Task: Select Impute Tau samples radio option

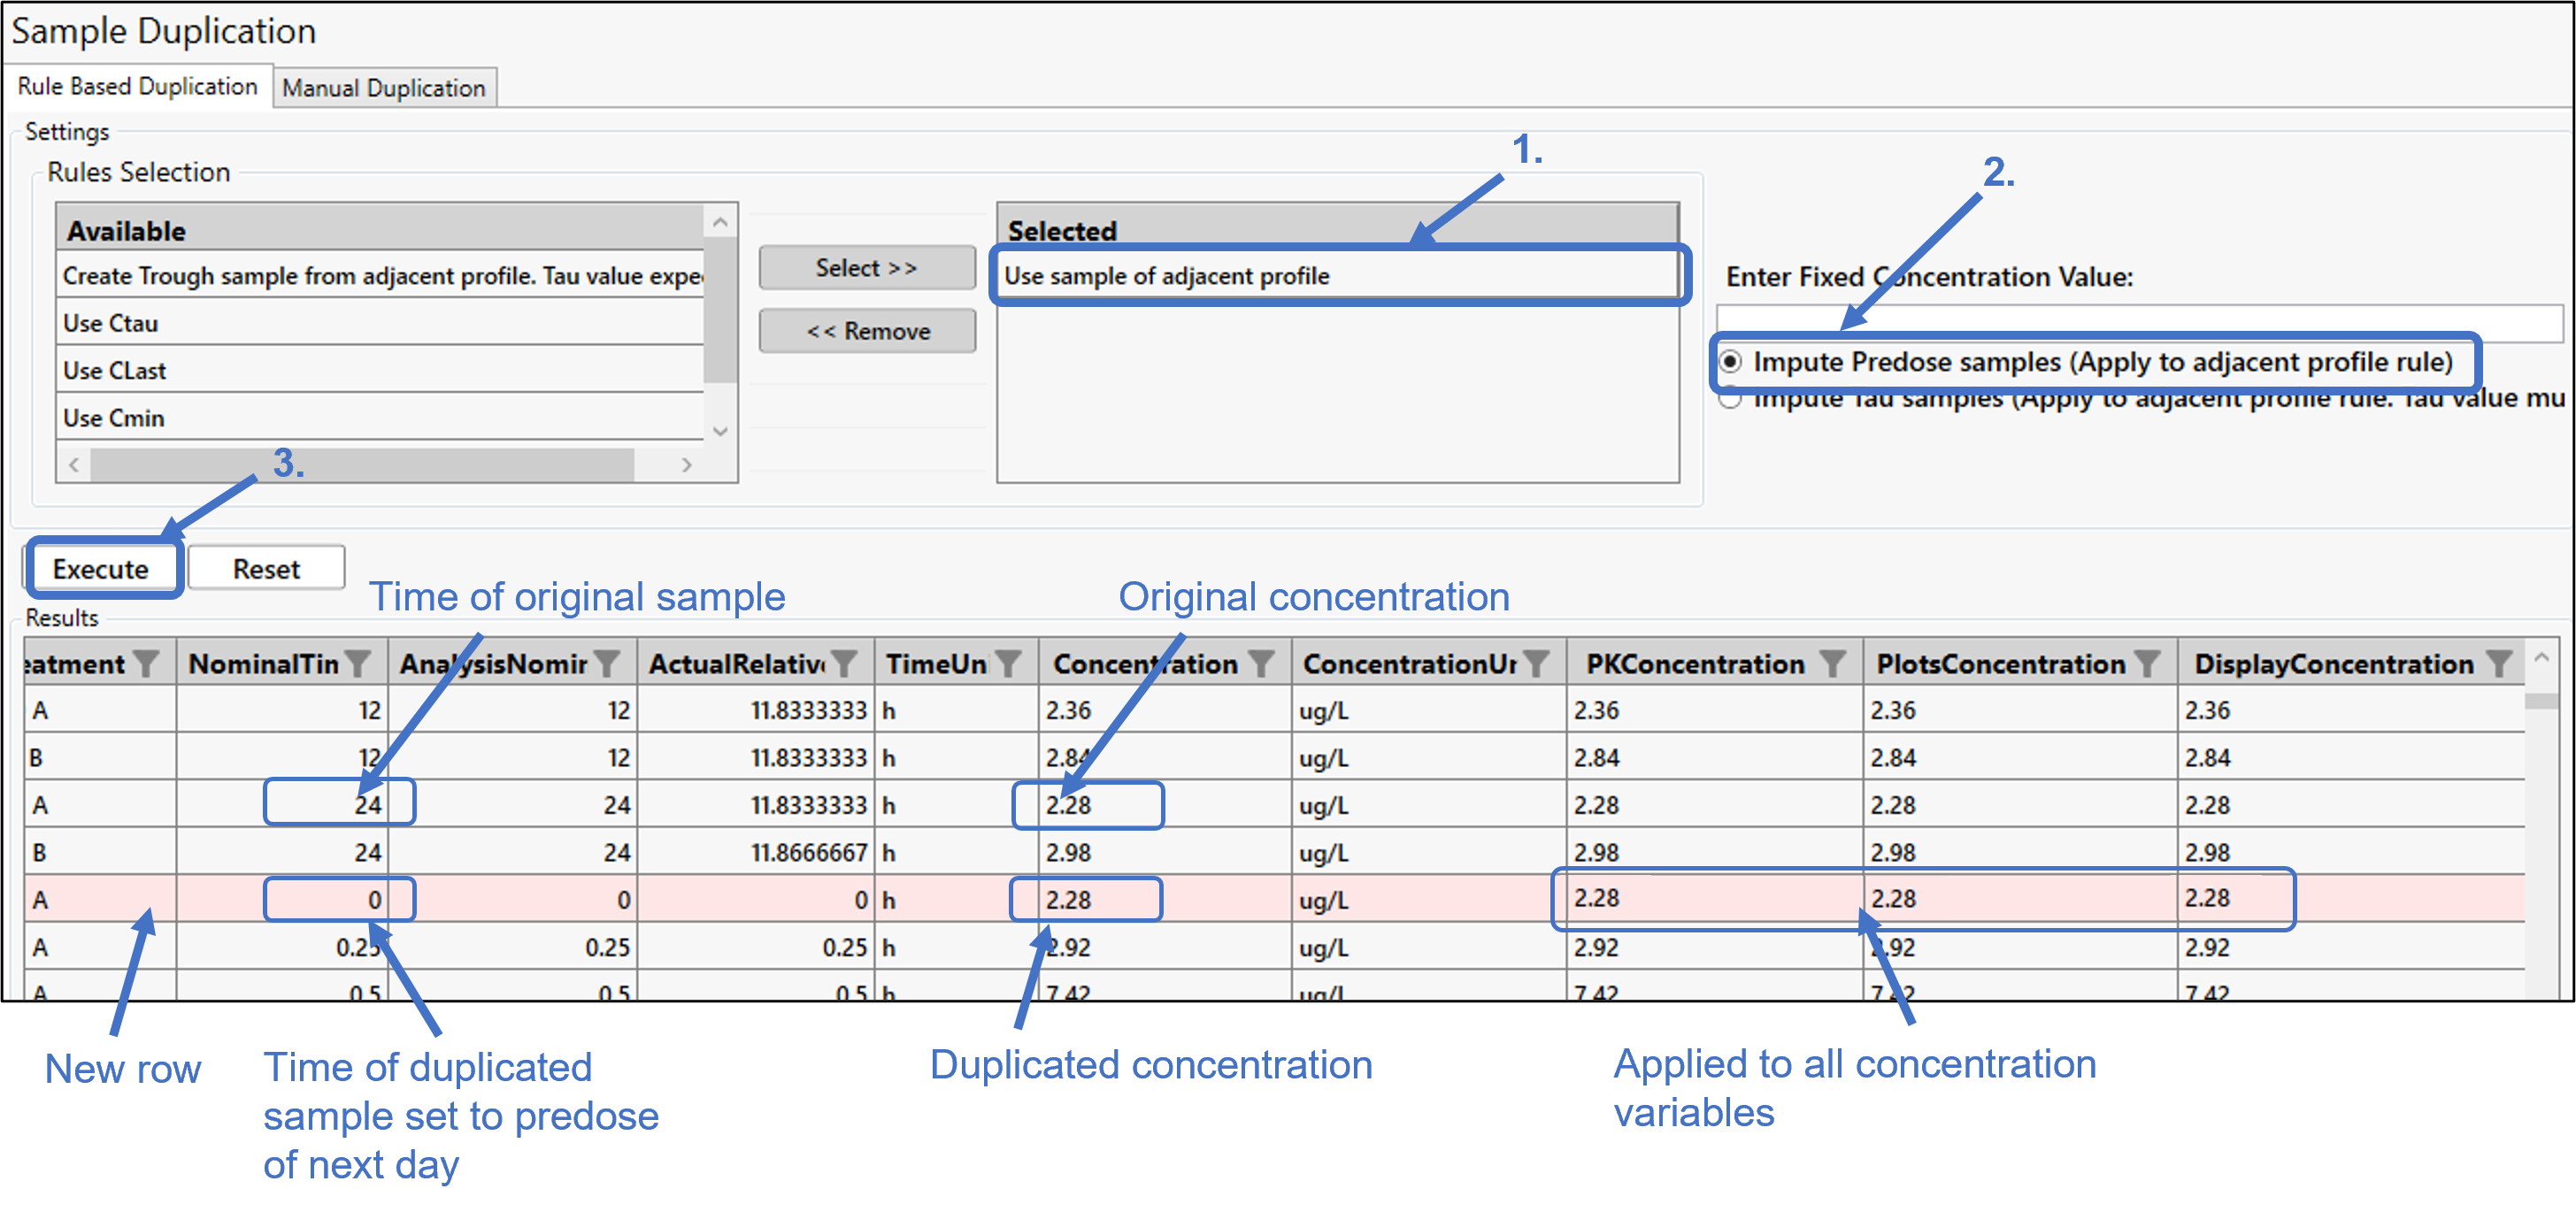Action: tap(1731, 401)
